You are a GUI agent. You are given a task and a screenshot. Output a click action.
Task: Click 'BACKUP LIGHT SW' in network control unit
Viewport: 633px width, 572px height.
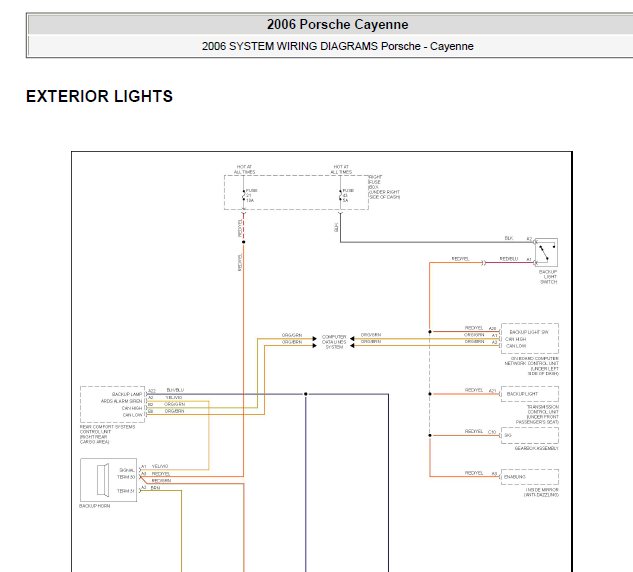tap(529, 332)
